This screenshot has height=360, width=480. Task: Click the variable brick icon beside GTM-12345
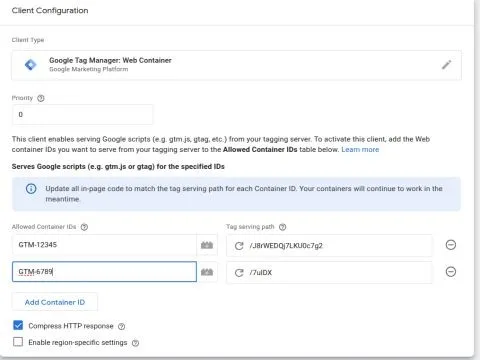point(207,245)
